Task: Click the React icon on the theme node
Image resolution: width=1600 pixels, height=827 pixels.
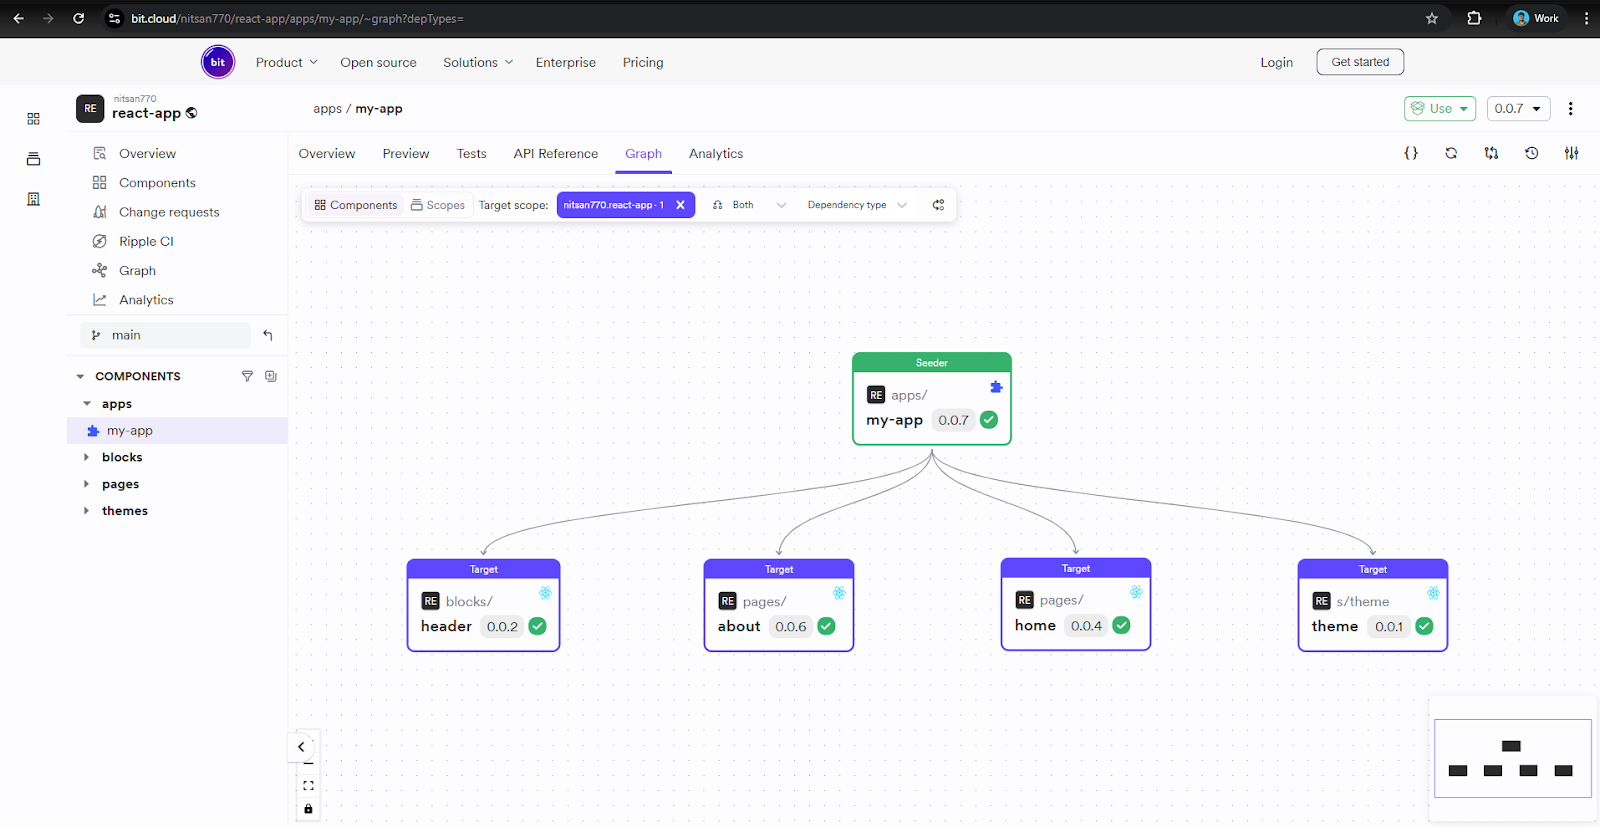Action: coord(1433,593)
